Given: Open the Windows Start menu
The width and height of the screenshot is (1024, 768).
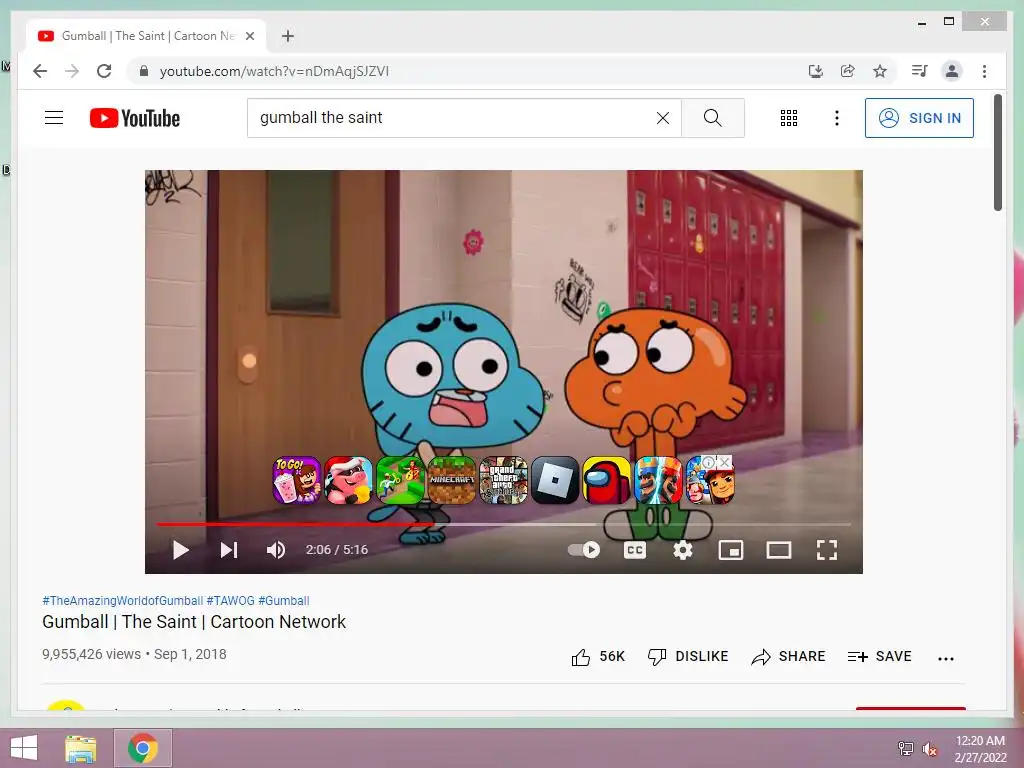Looking at the screenshot, I should (x=24, y=748).
